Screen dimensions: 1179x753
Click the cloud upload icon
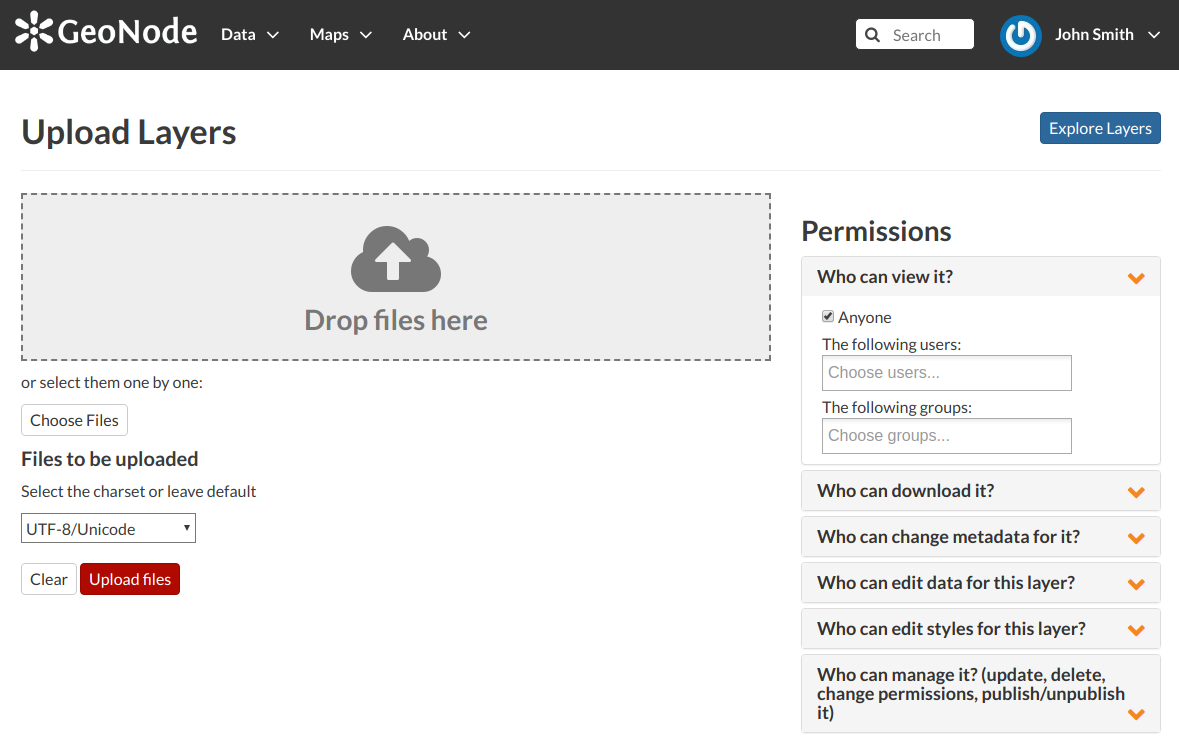[396, 259]
